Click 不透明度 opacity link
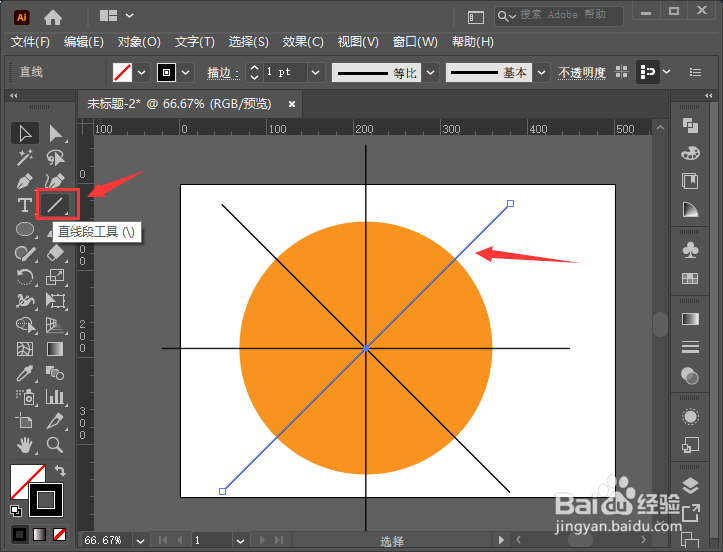 pos(581,73)
